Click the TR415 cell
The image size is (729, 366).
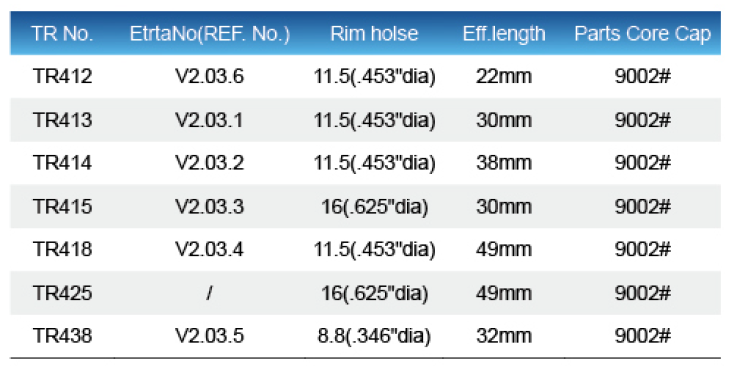coord(62,206)
